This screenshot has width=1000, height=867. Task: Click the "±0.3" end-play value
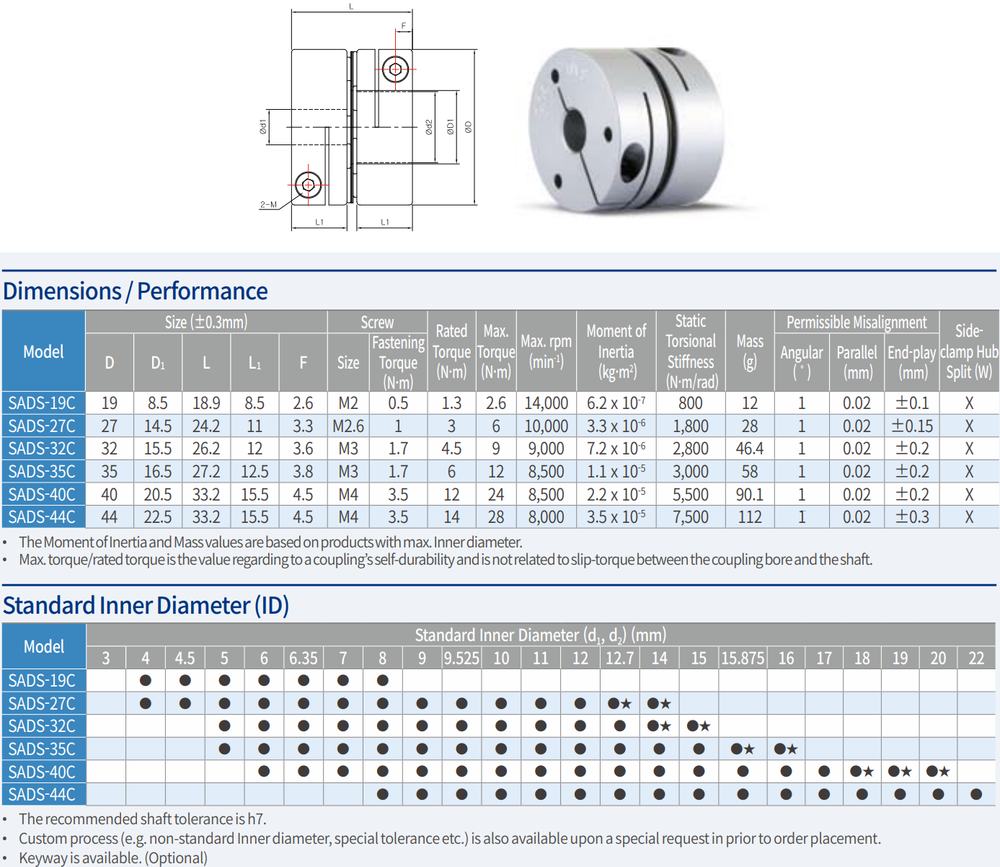912,517
